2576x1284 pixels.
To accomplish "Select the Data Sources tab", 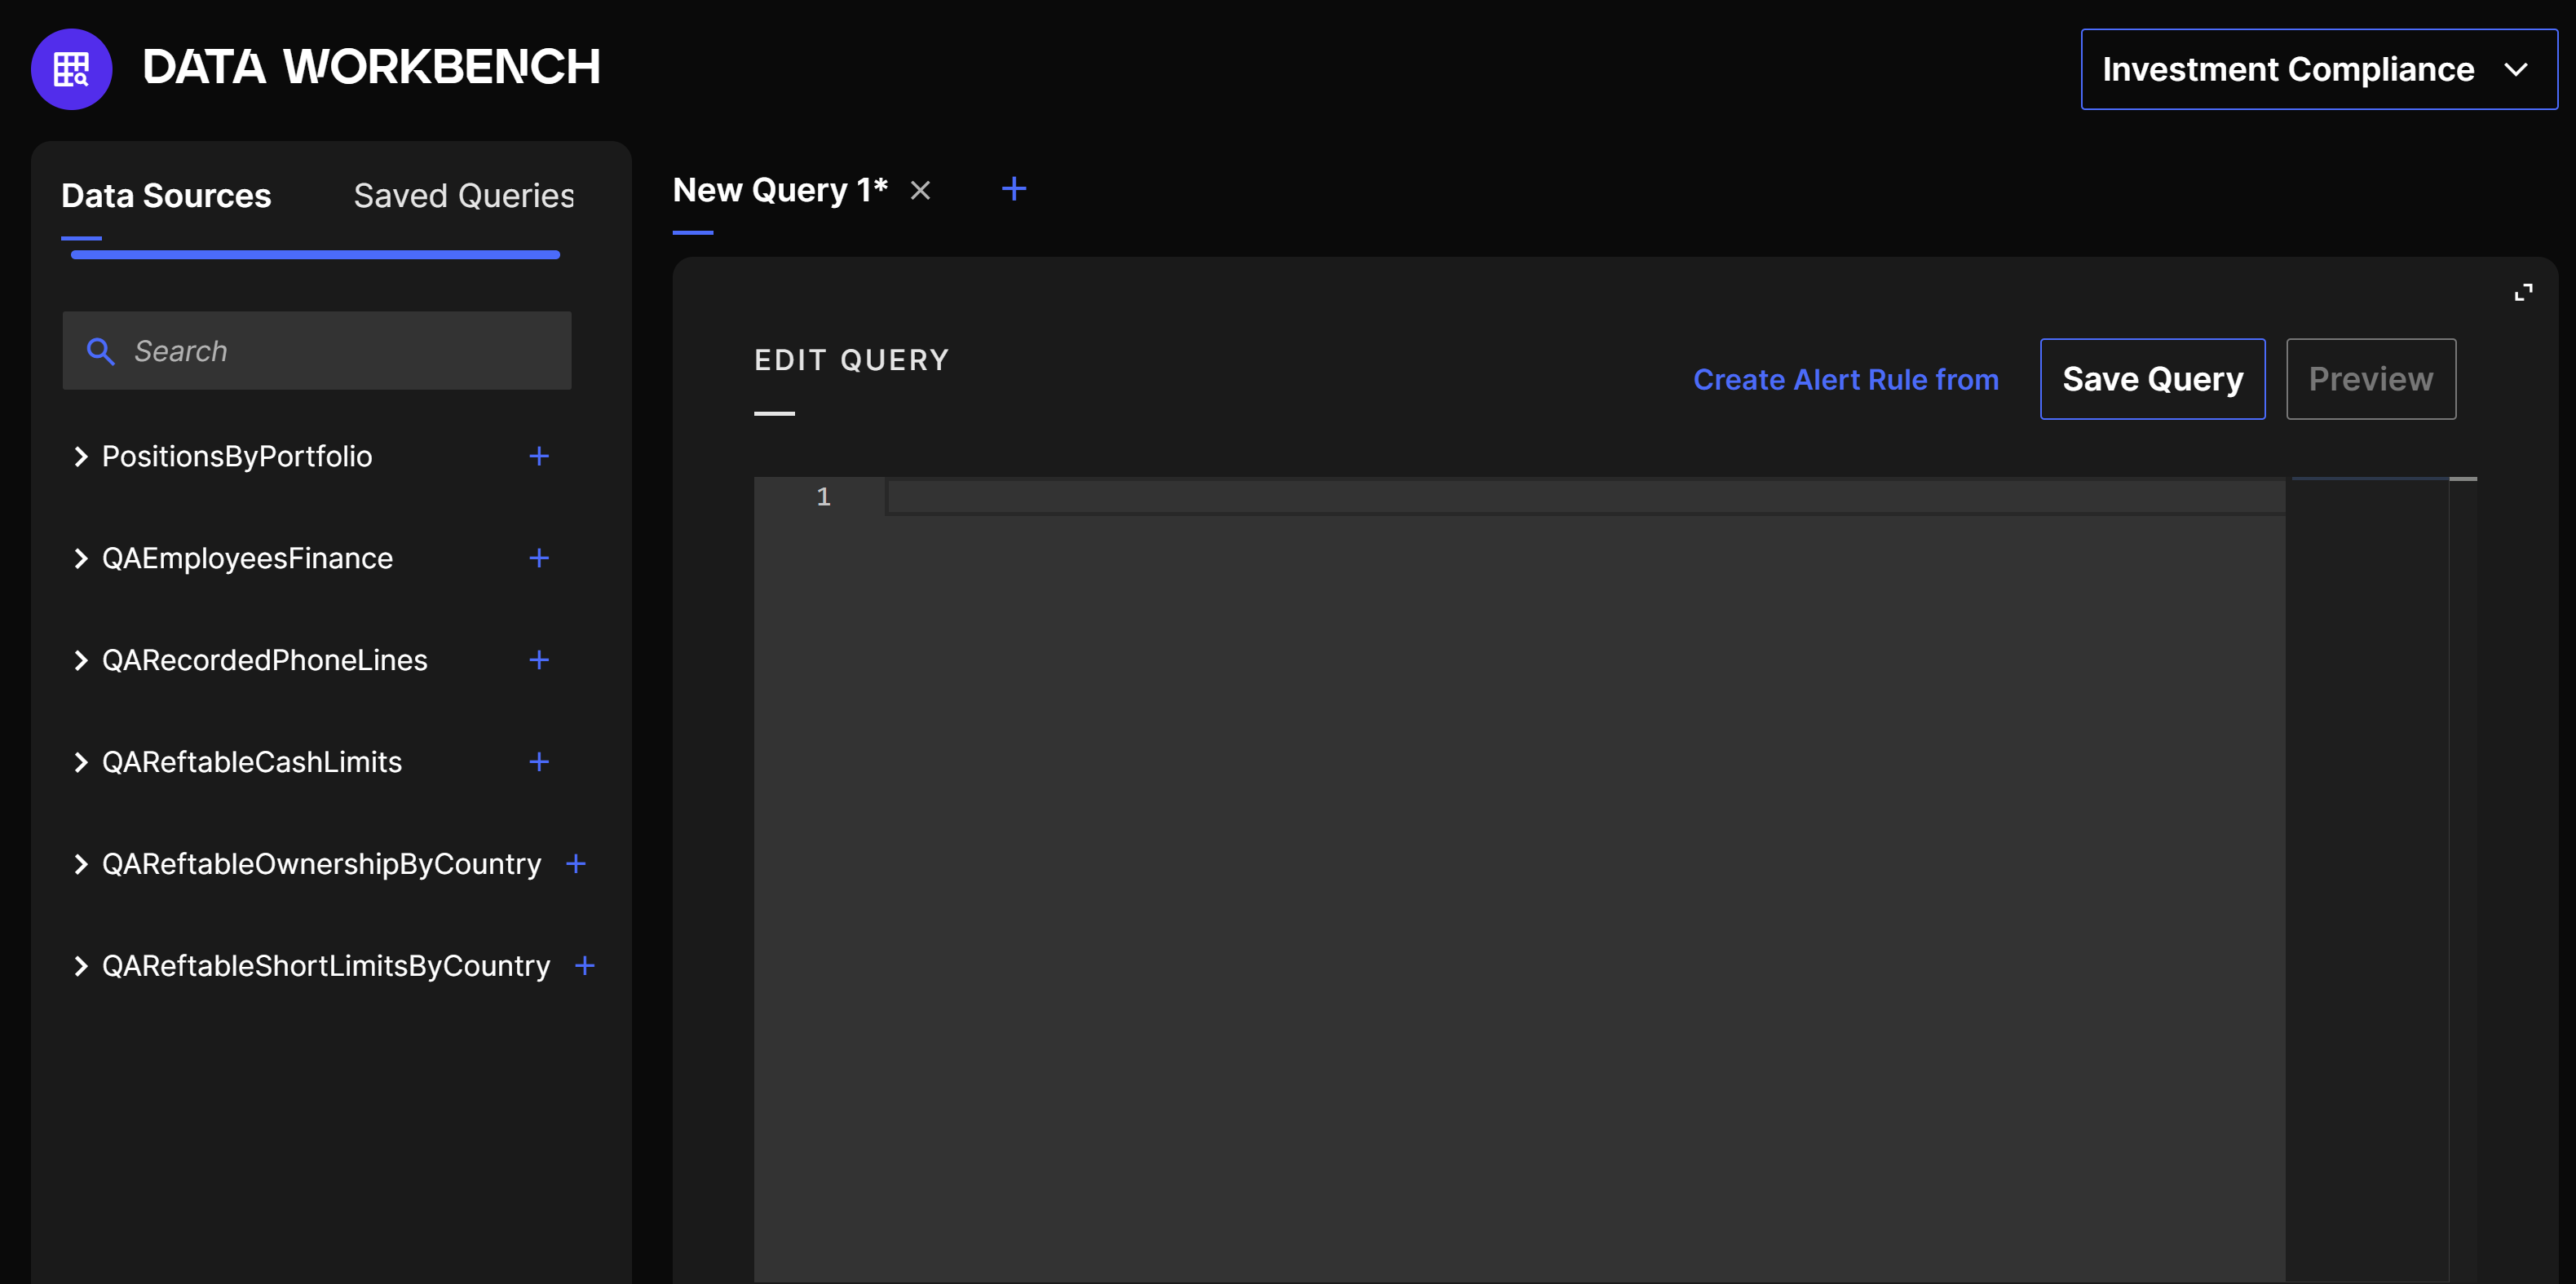I will pyautogui.click(x=166, y=196).
